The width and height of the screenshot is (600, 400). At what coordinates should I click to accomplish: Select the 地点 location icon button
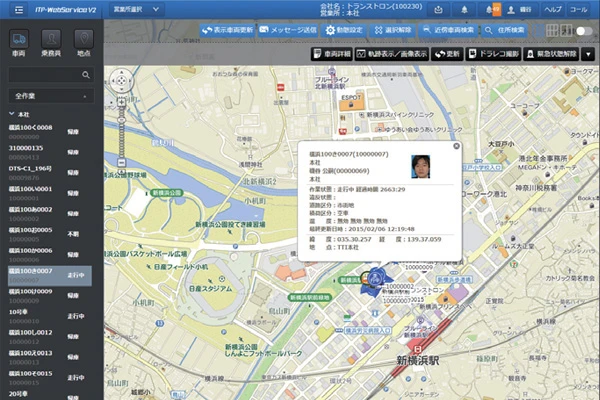(84, 42)
